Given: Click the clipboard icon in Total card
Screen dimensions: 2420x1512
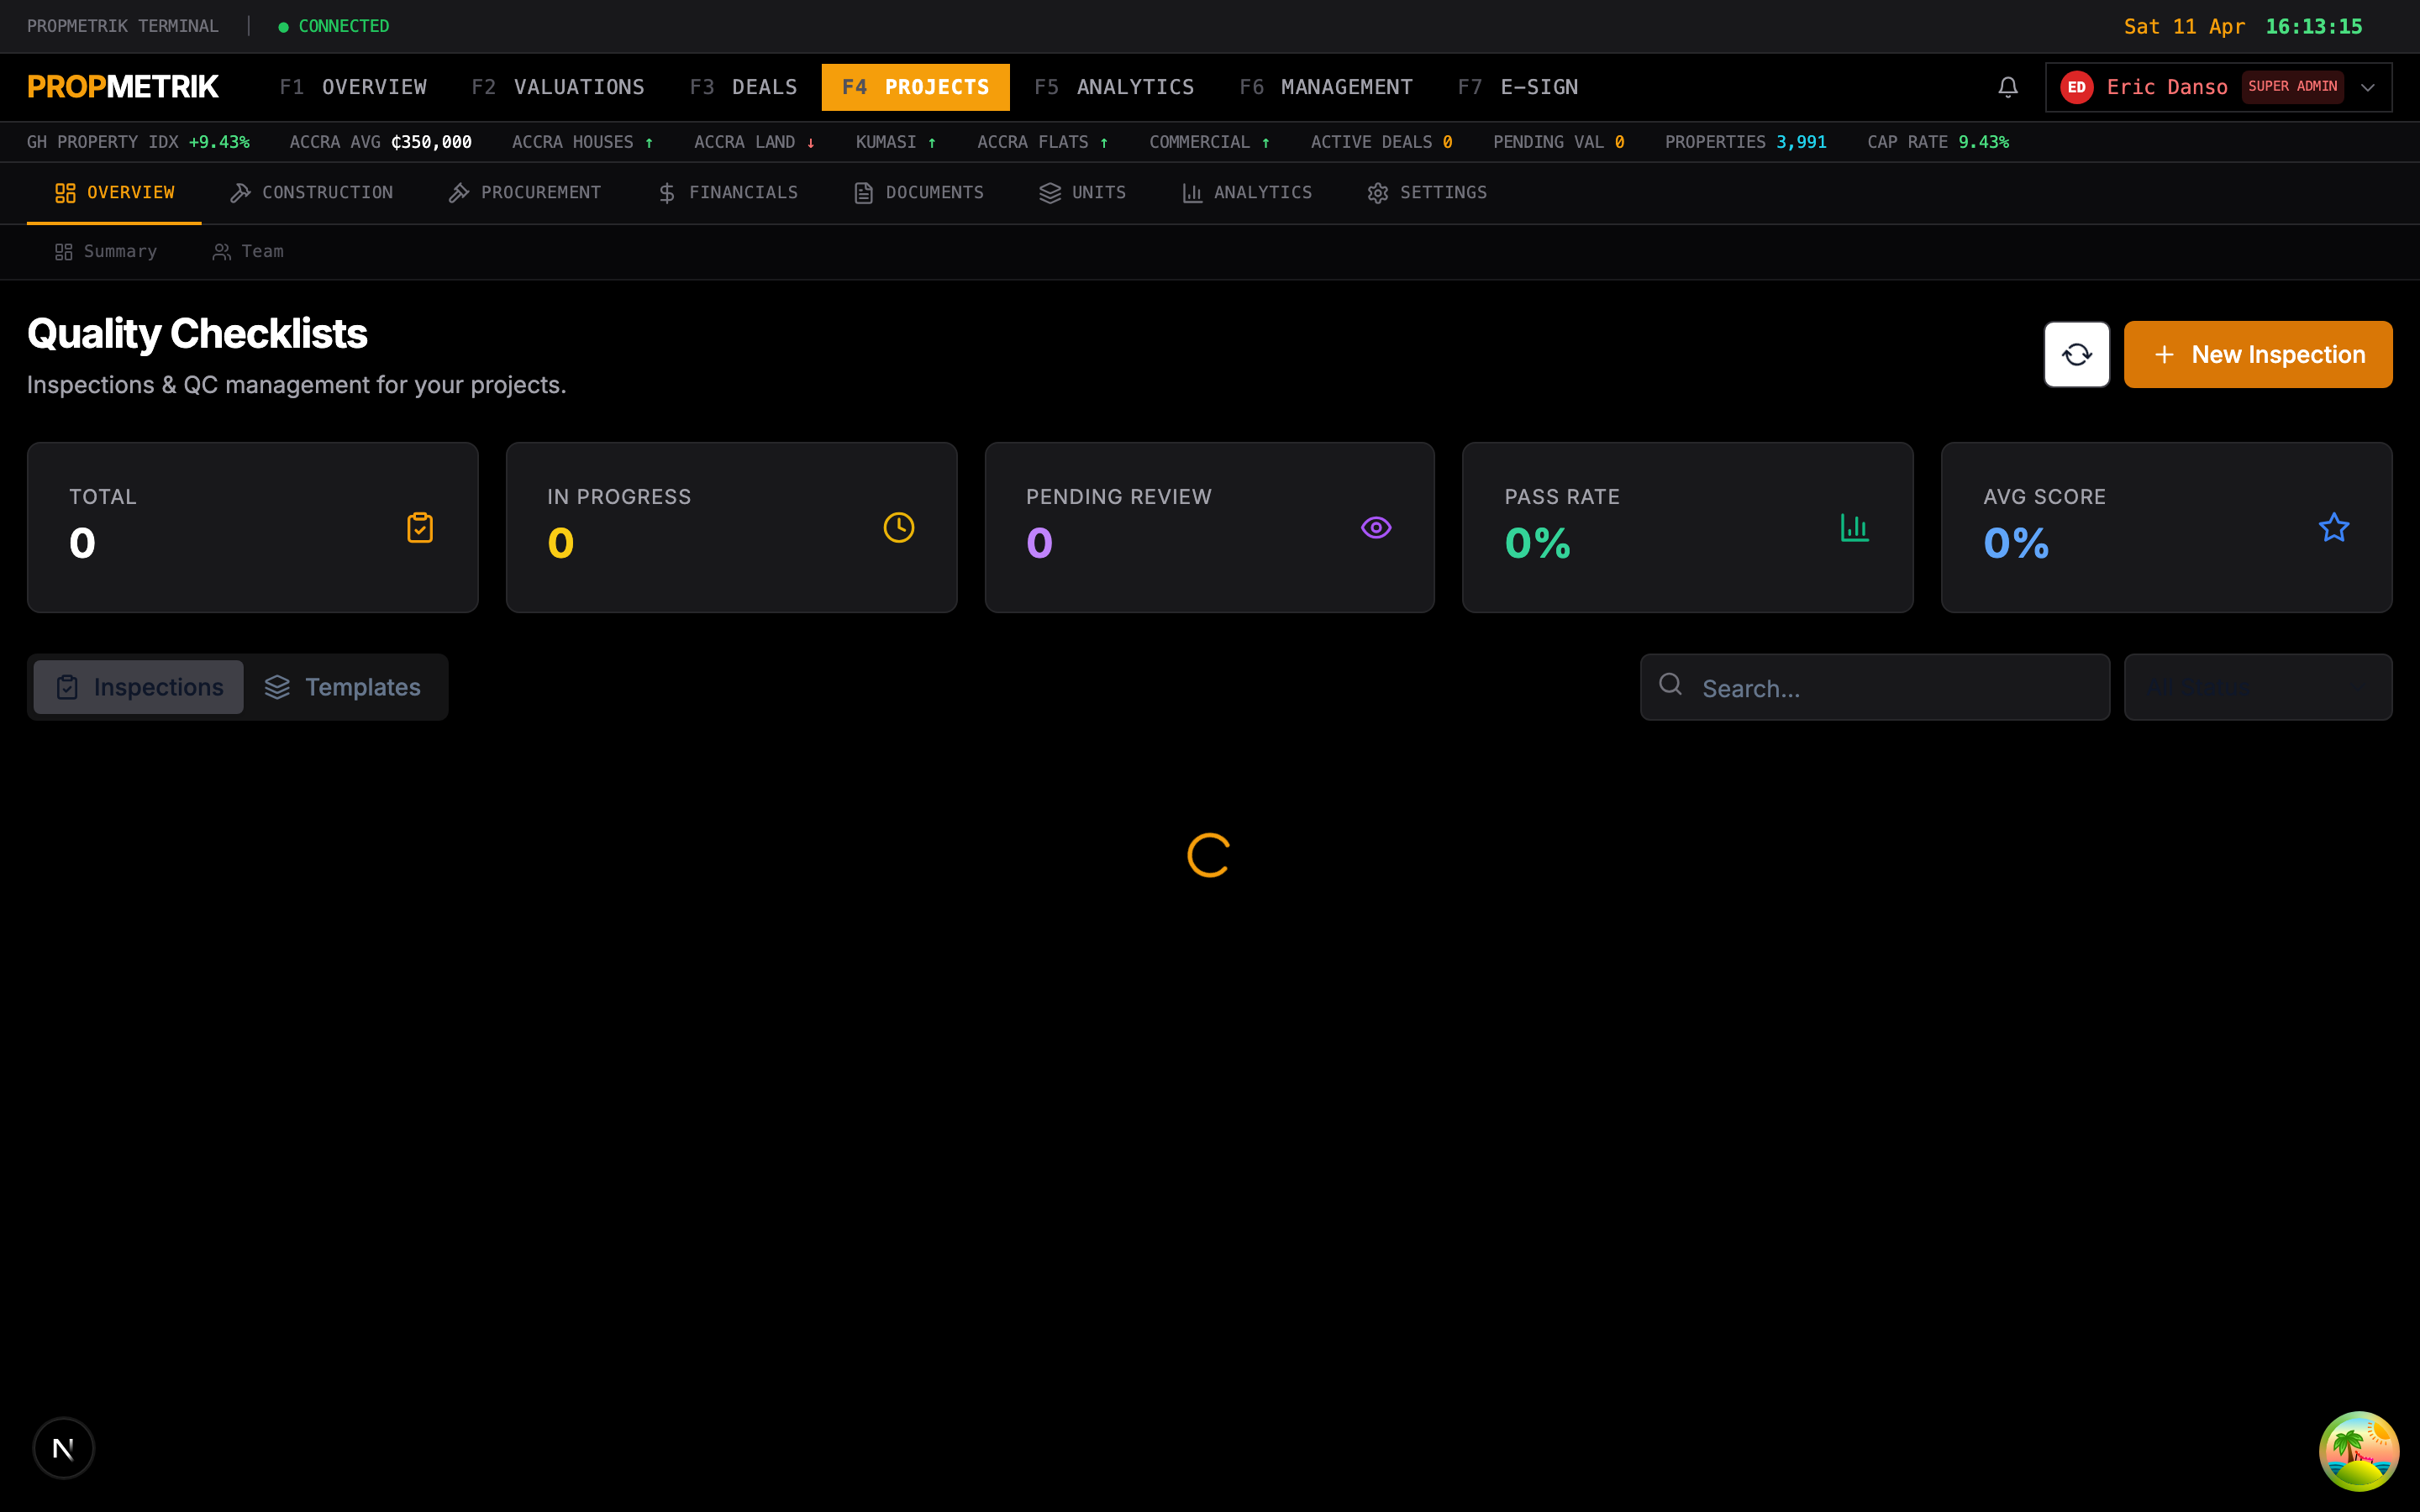Looking at the screenshot, I should [420, 527].
